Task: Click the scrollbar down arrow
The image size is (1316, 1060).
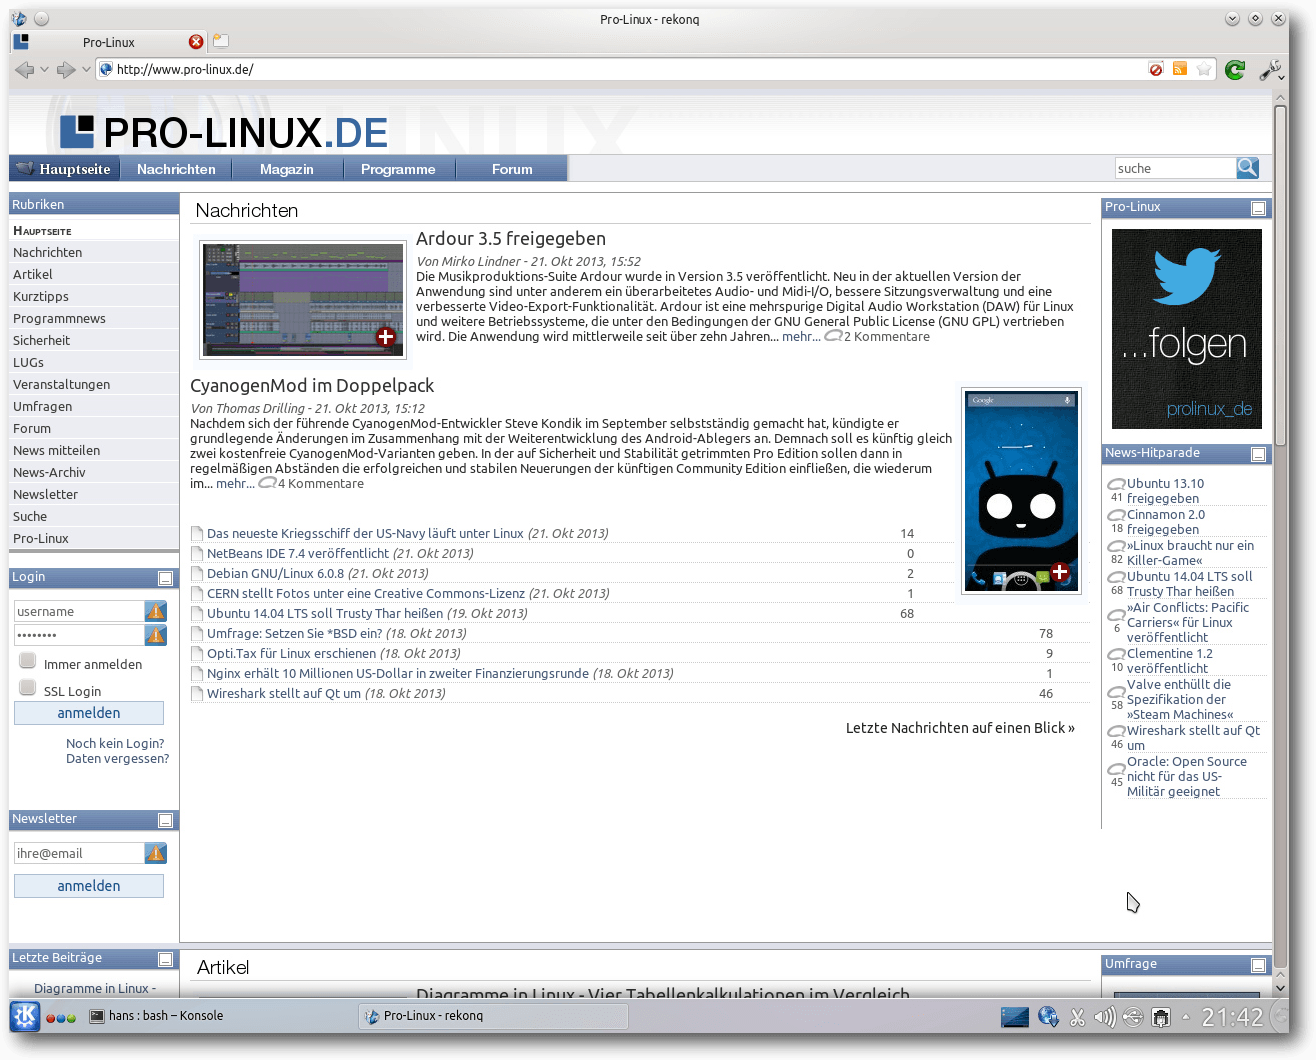Action: (x=1280, y=987)
